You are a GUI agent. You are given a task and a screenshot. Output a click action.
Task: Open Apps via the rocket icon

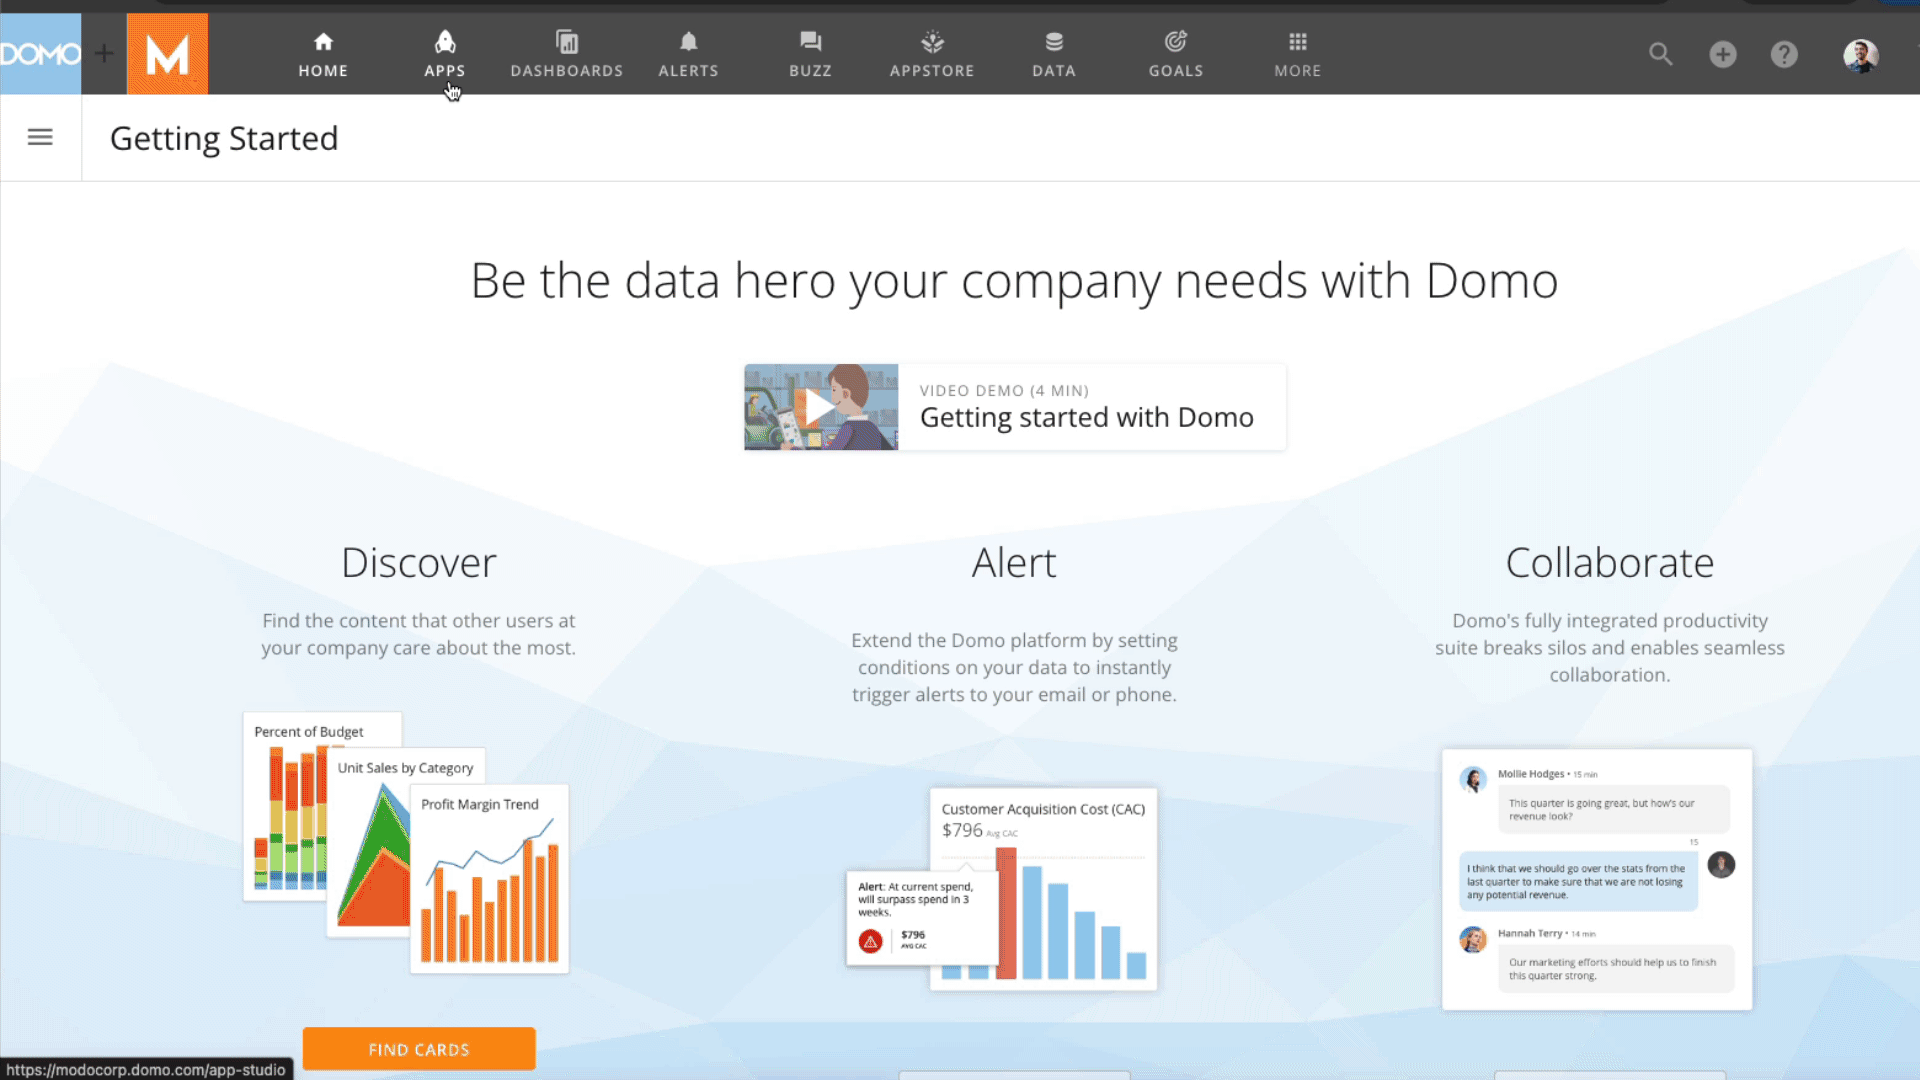[445, 42]
